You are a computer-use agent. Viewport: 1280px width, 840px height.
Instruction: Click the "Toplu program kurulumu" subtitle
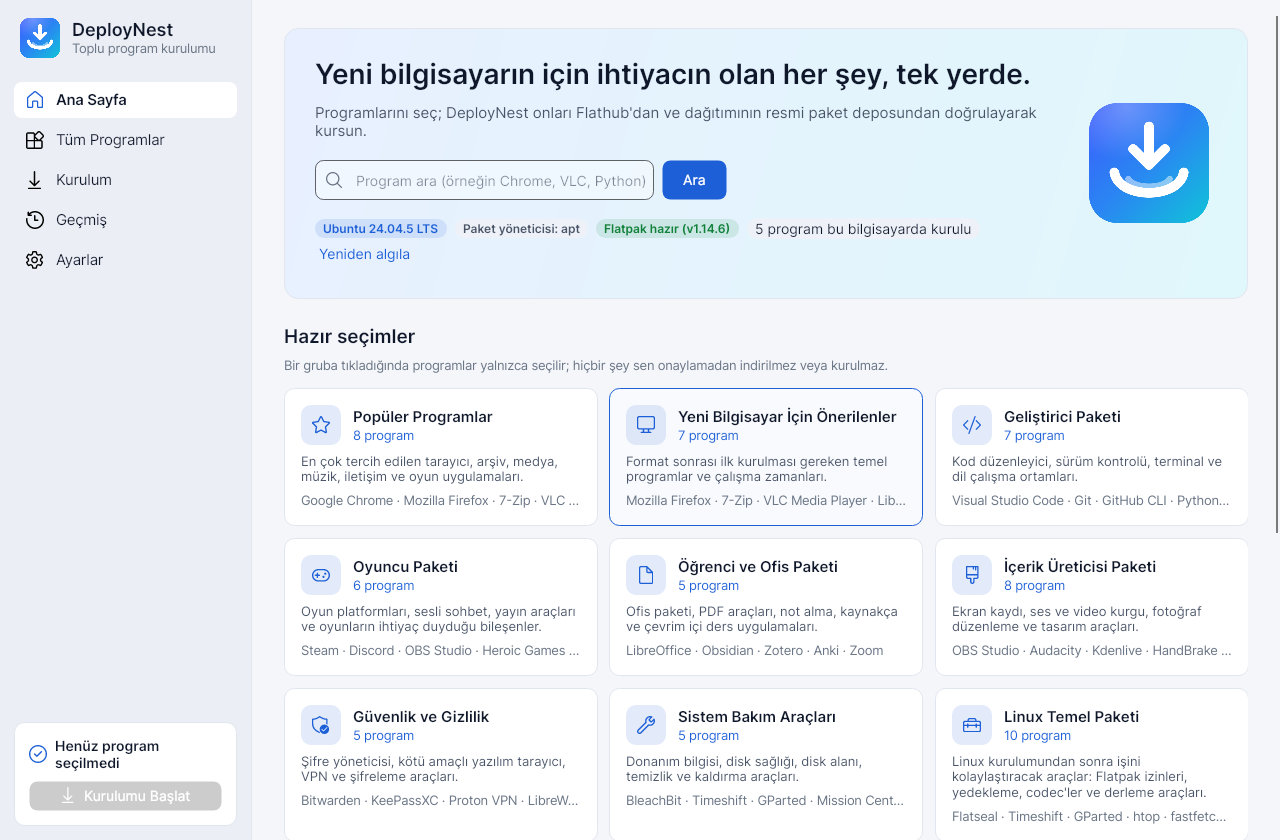tap(144, 49)
